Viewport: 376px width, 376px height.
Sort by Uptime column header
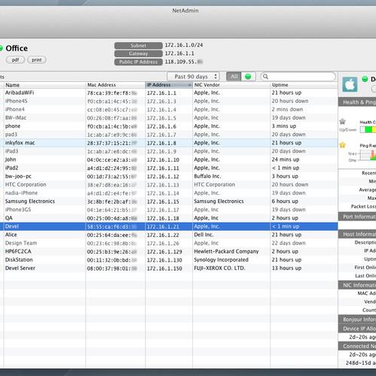(x=304, y=85)
